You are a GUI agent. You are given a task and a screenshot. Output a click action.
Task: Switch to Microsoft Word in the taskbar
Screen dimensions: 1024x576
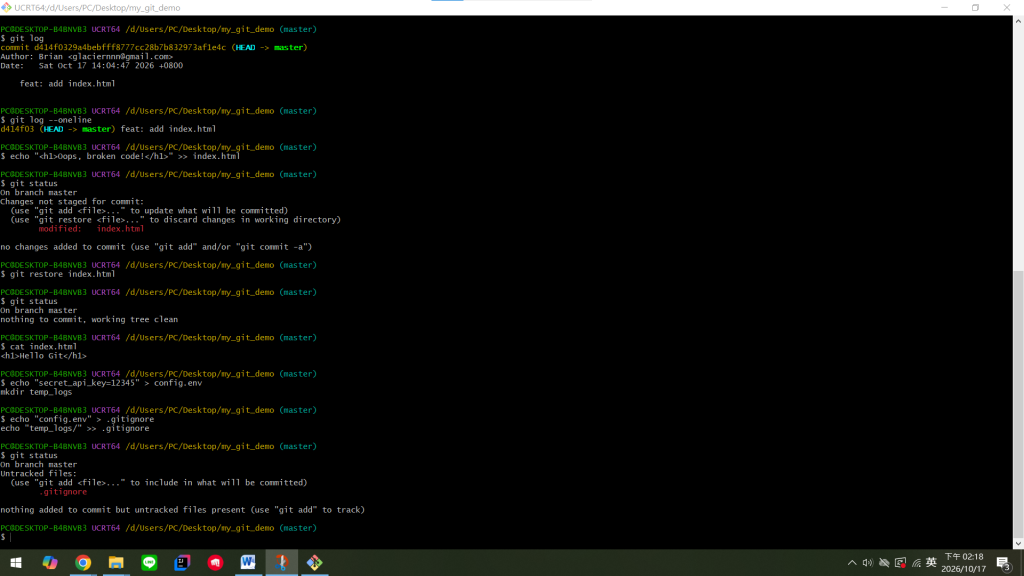click(248, 563)
